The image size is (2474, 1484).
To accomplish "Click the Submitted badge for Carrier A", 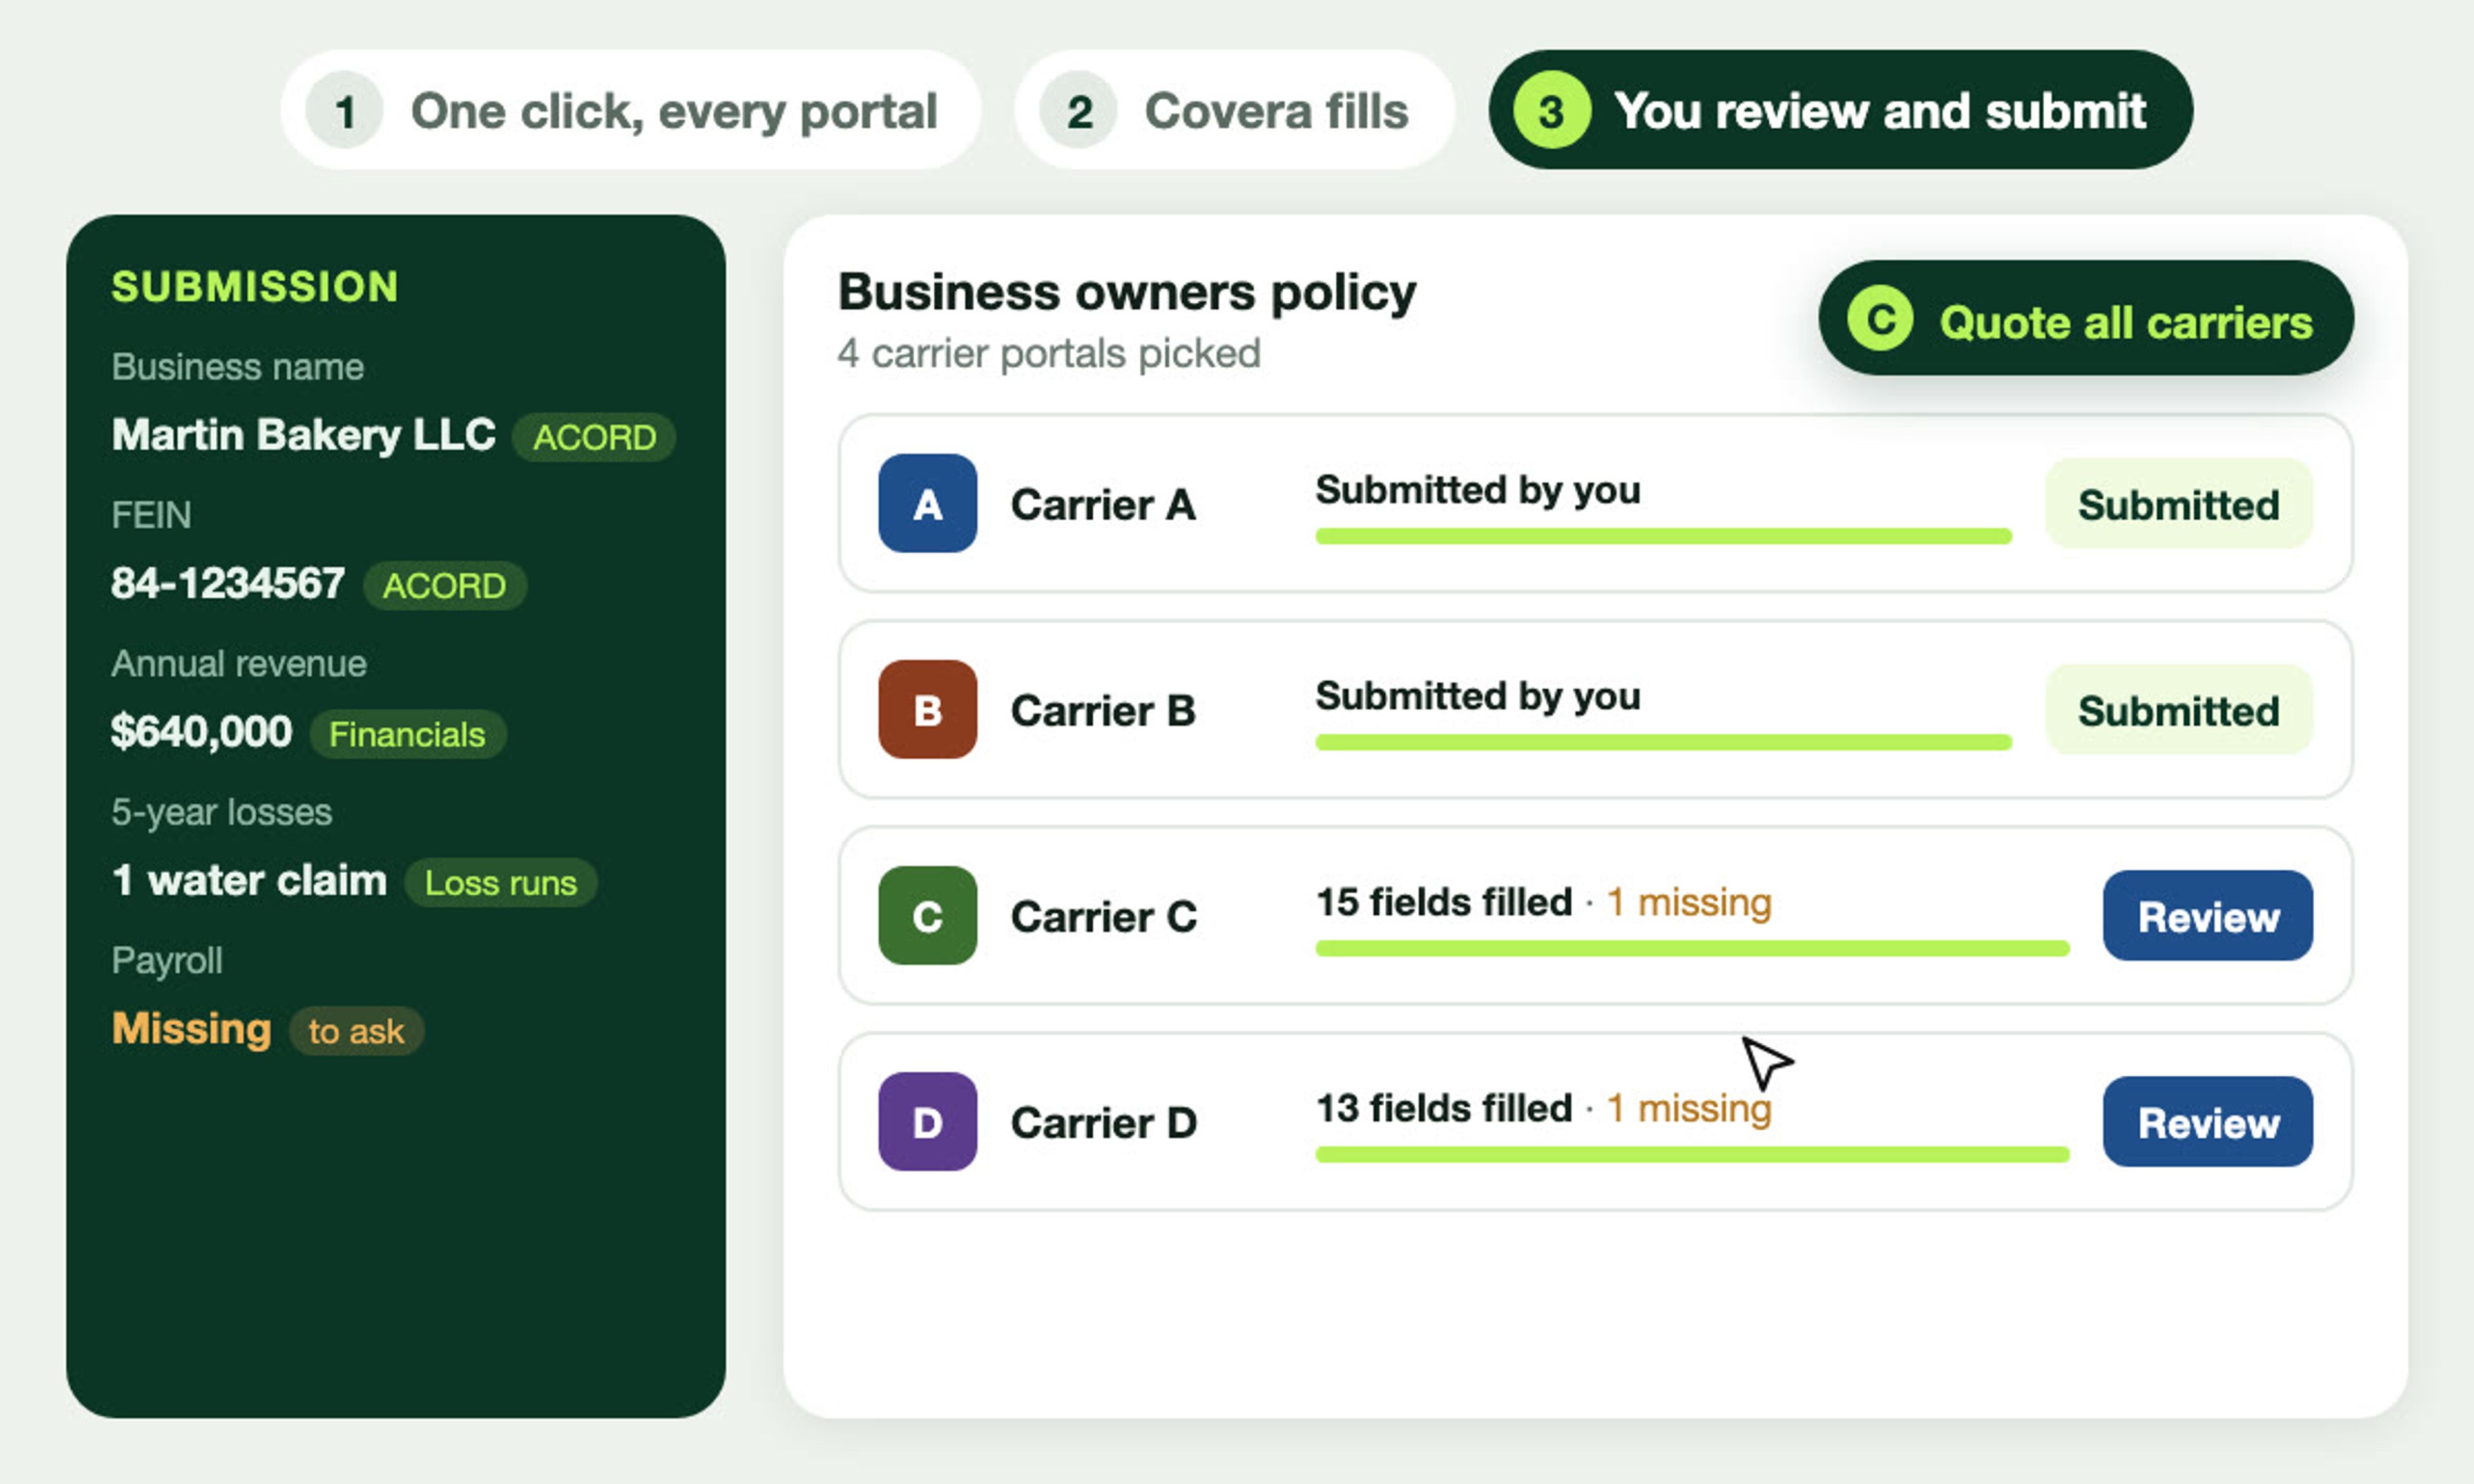I will pyautogui.click(x=2178, y=503).
